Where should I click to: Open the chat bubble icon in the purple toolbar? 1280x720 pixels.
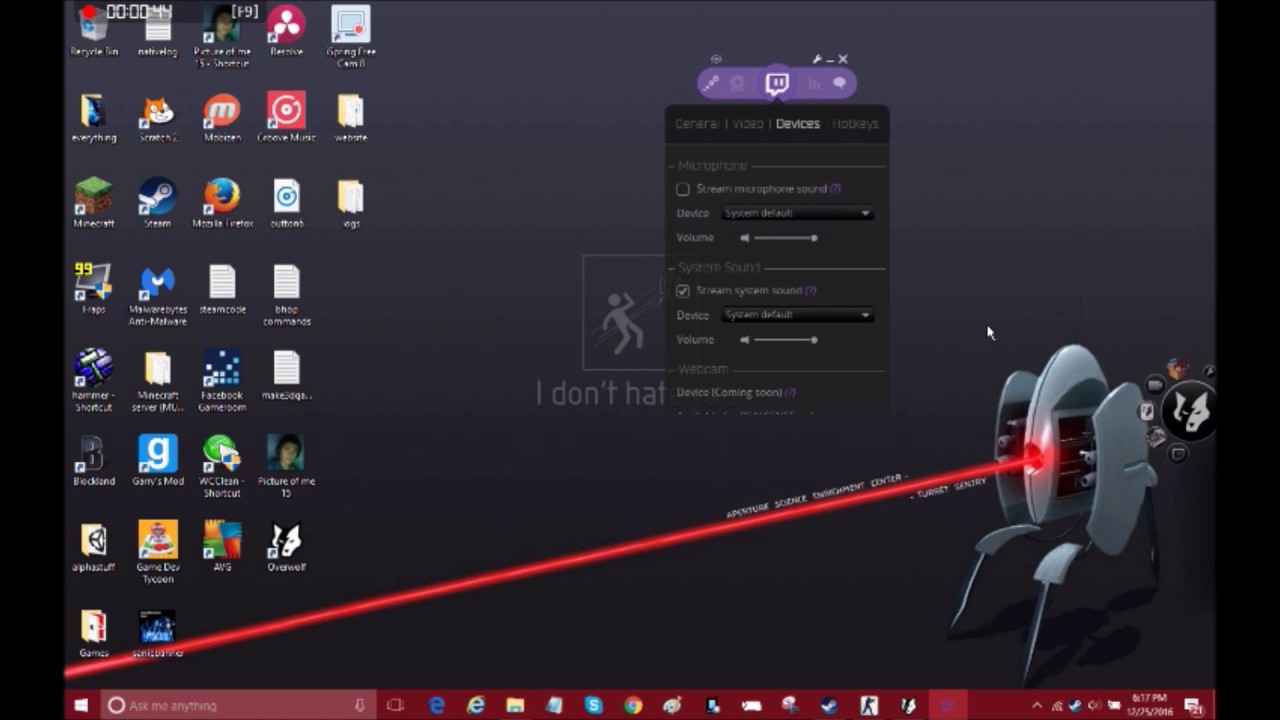840,84
